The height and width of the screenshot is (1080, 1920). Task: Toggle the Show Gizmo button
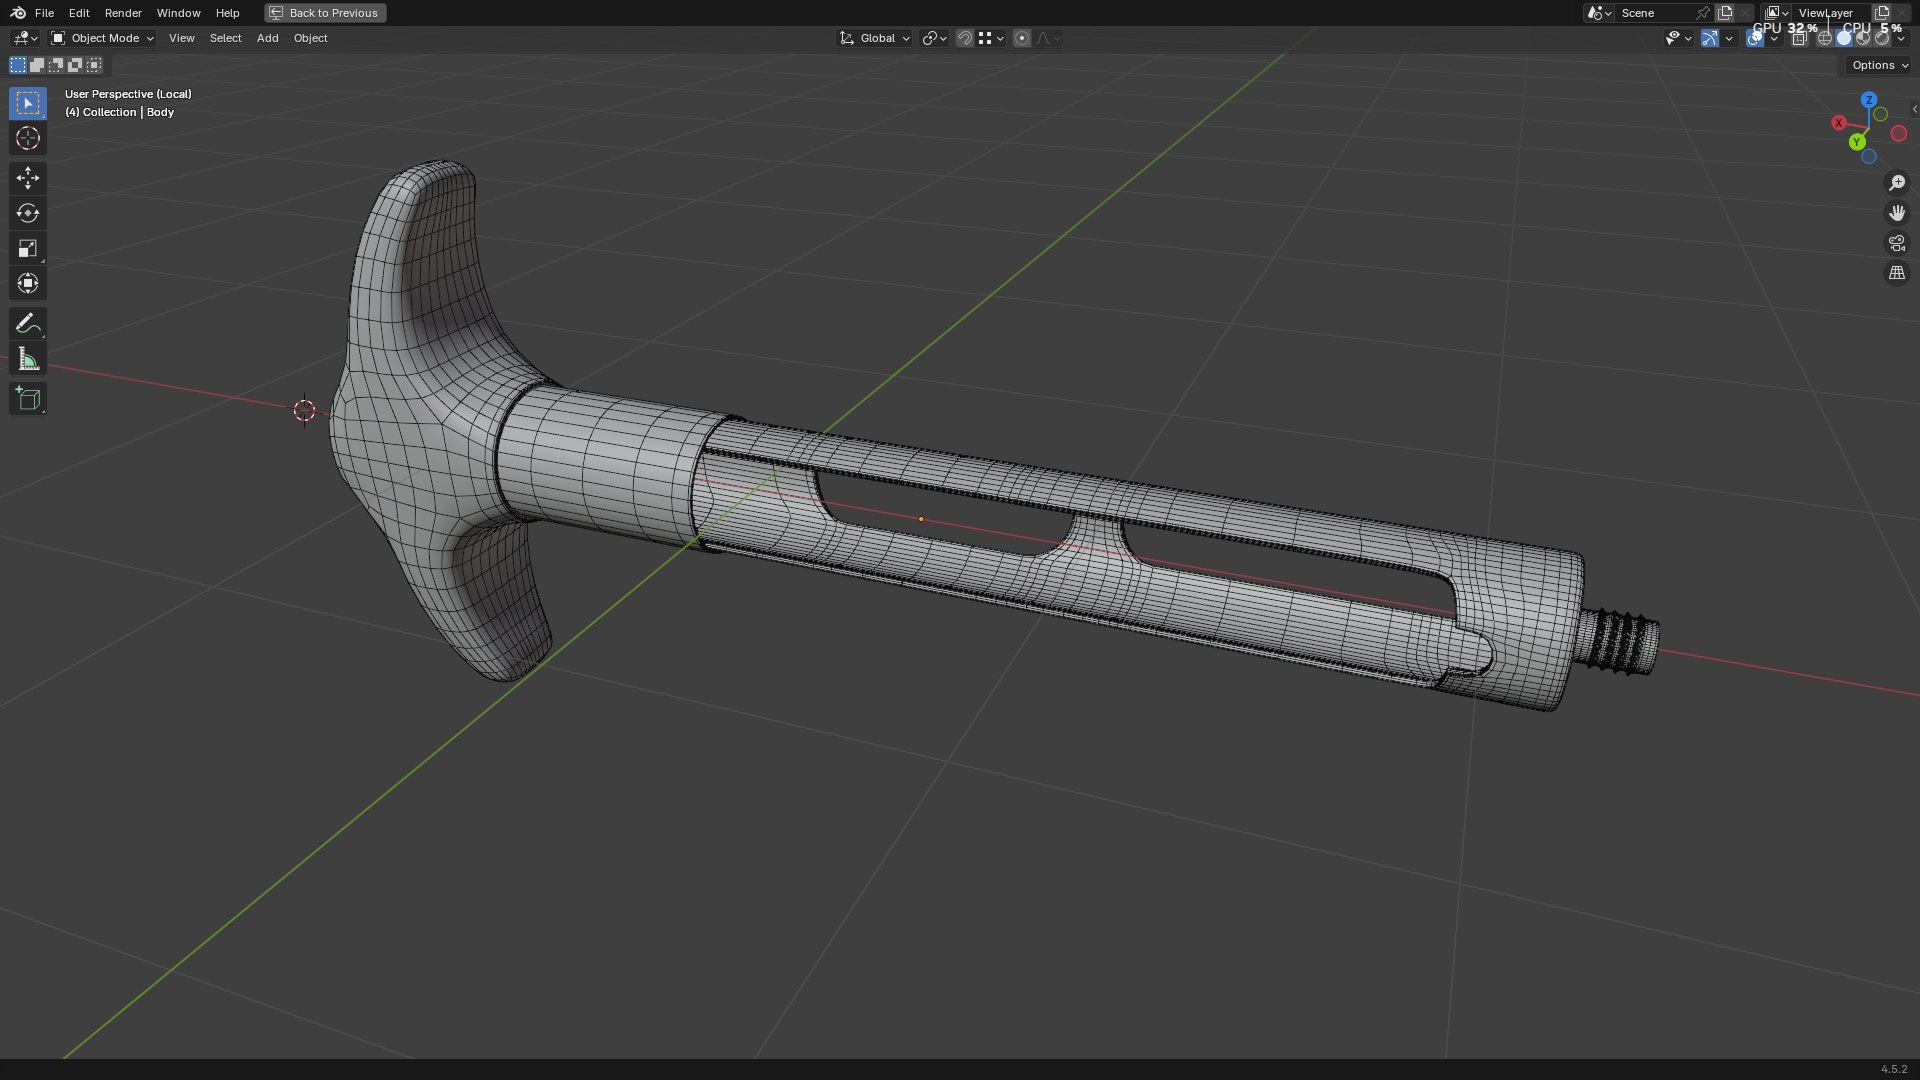(1710, 38)
